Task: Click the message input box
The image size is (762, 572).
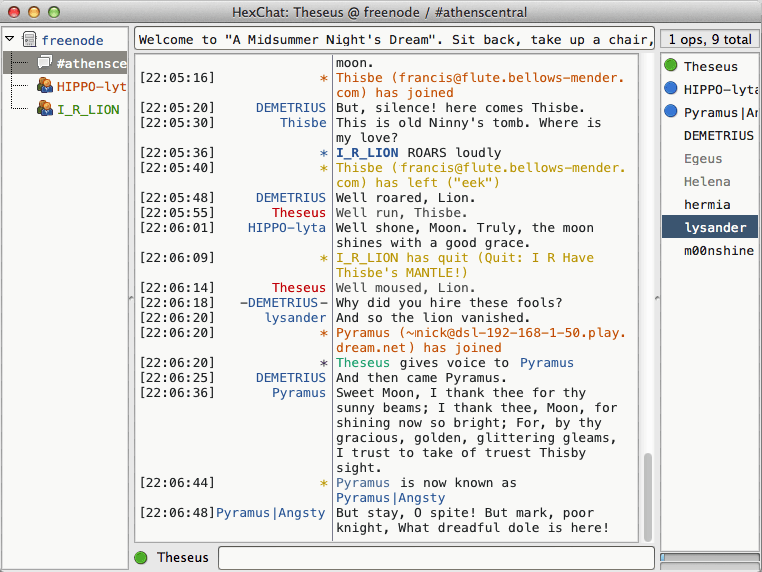Action: click(x=436, y=557)
